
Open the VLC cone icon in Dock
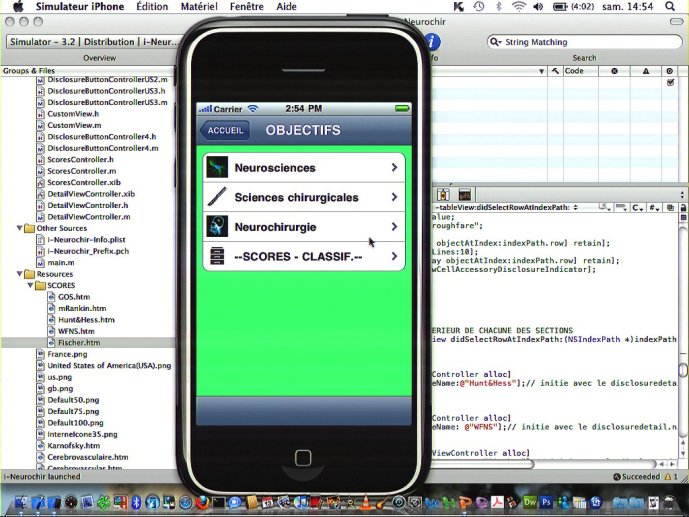pyautogui.click(x=365, y=502)
